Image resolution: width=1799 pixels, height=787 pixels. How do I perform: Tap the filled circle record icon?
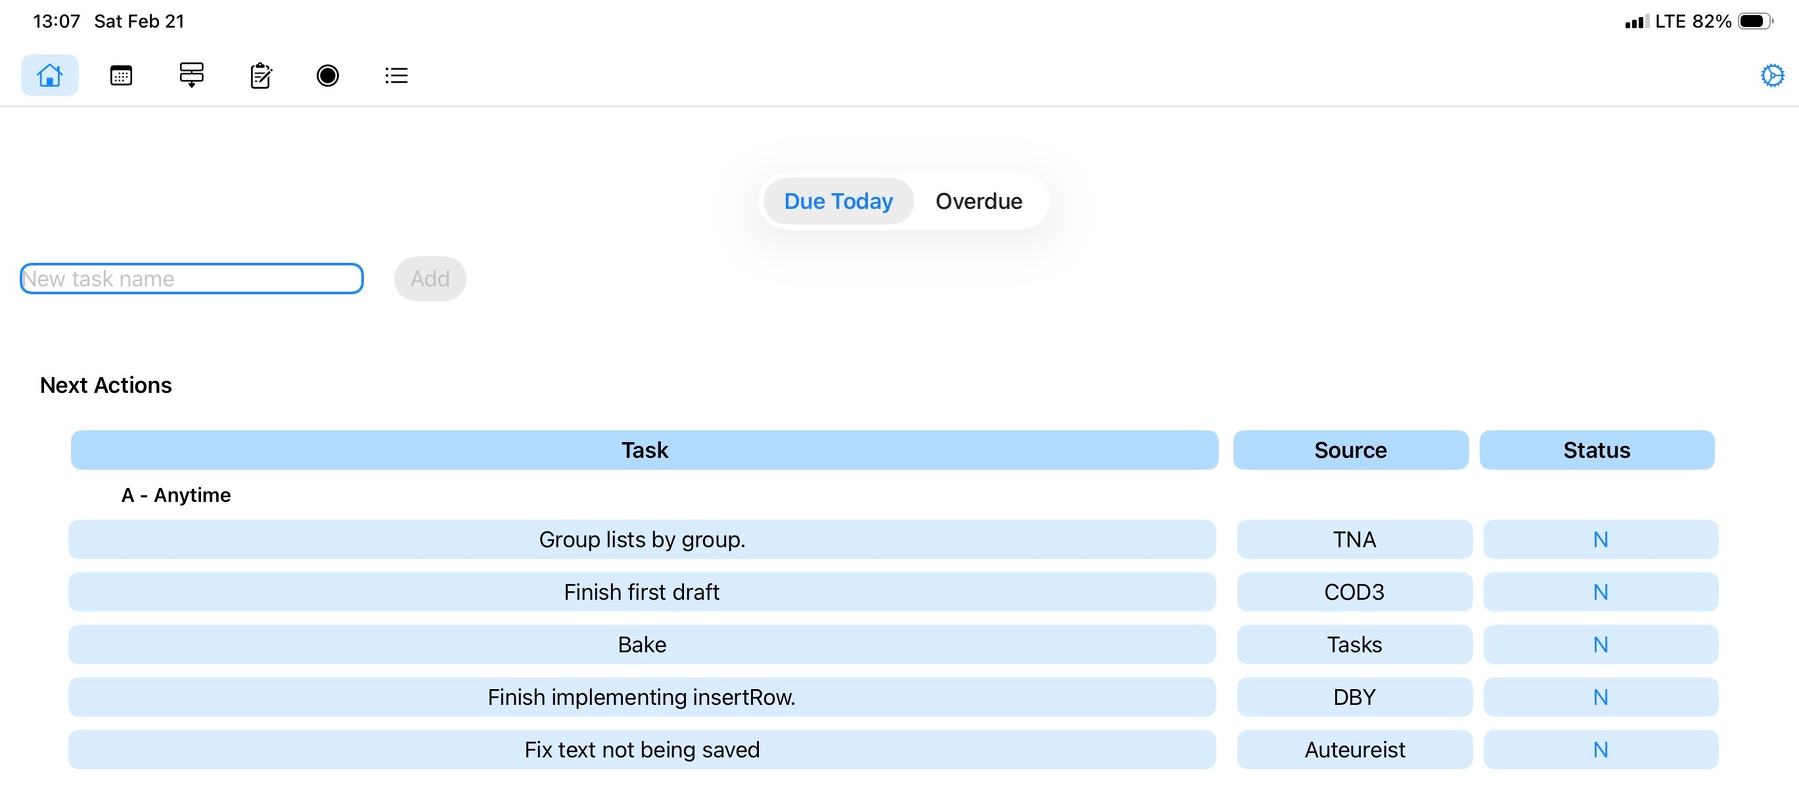coord(328,75)
